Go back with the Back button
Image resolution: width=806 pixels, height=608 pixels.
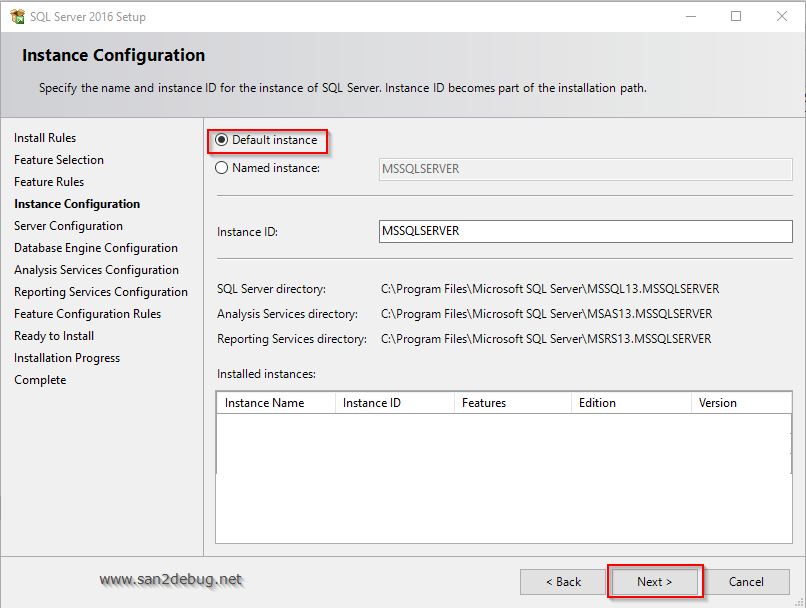(563, 582)
